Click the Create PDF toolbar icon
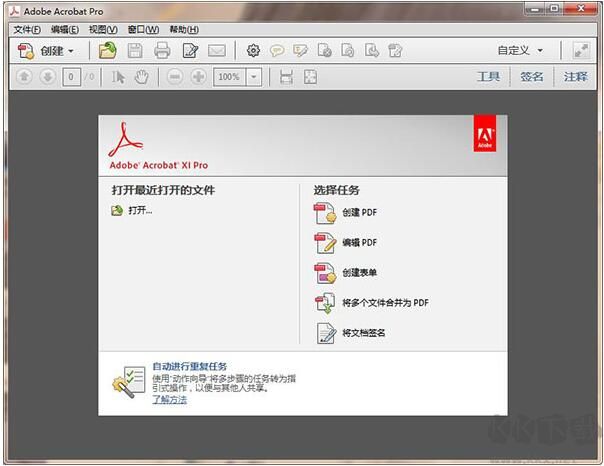Image resolution: width=604 pixels, height=466 pixels. pos(26,51)
